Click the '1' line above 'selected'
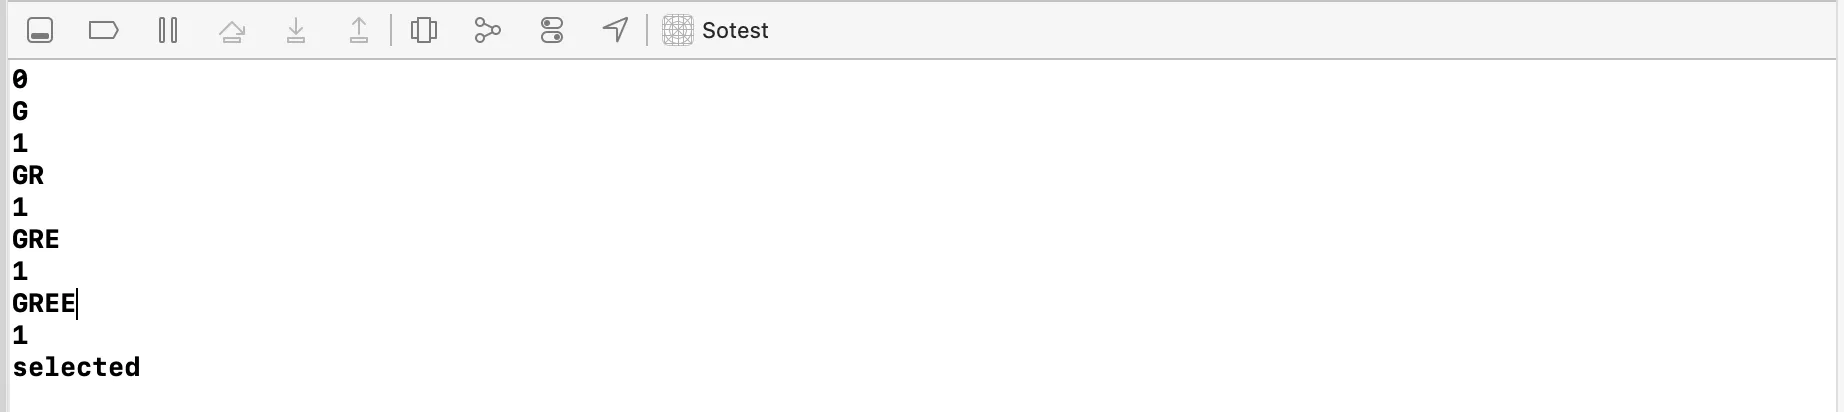Viewport: 1844px width, 412px height. point(20,335)
